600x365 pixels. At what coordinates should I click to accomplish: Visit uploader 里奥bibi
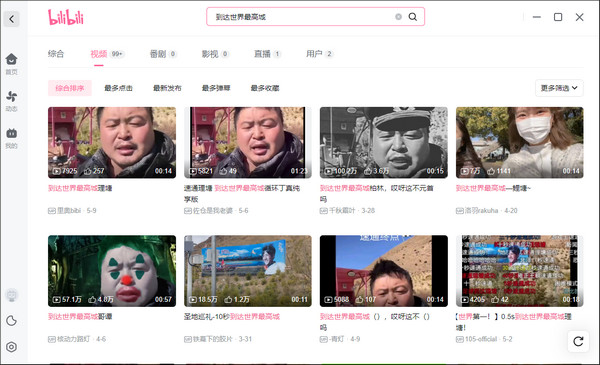point(69,210)
